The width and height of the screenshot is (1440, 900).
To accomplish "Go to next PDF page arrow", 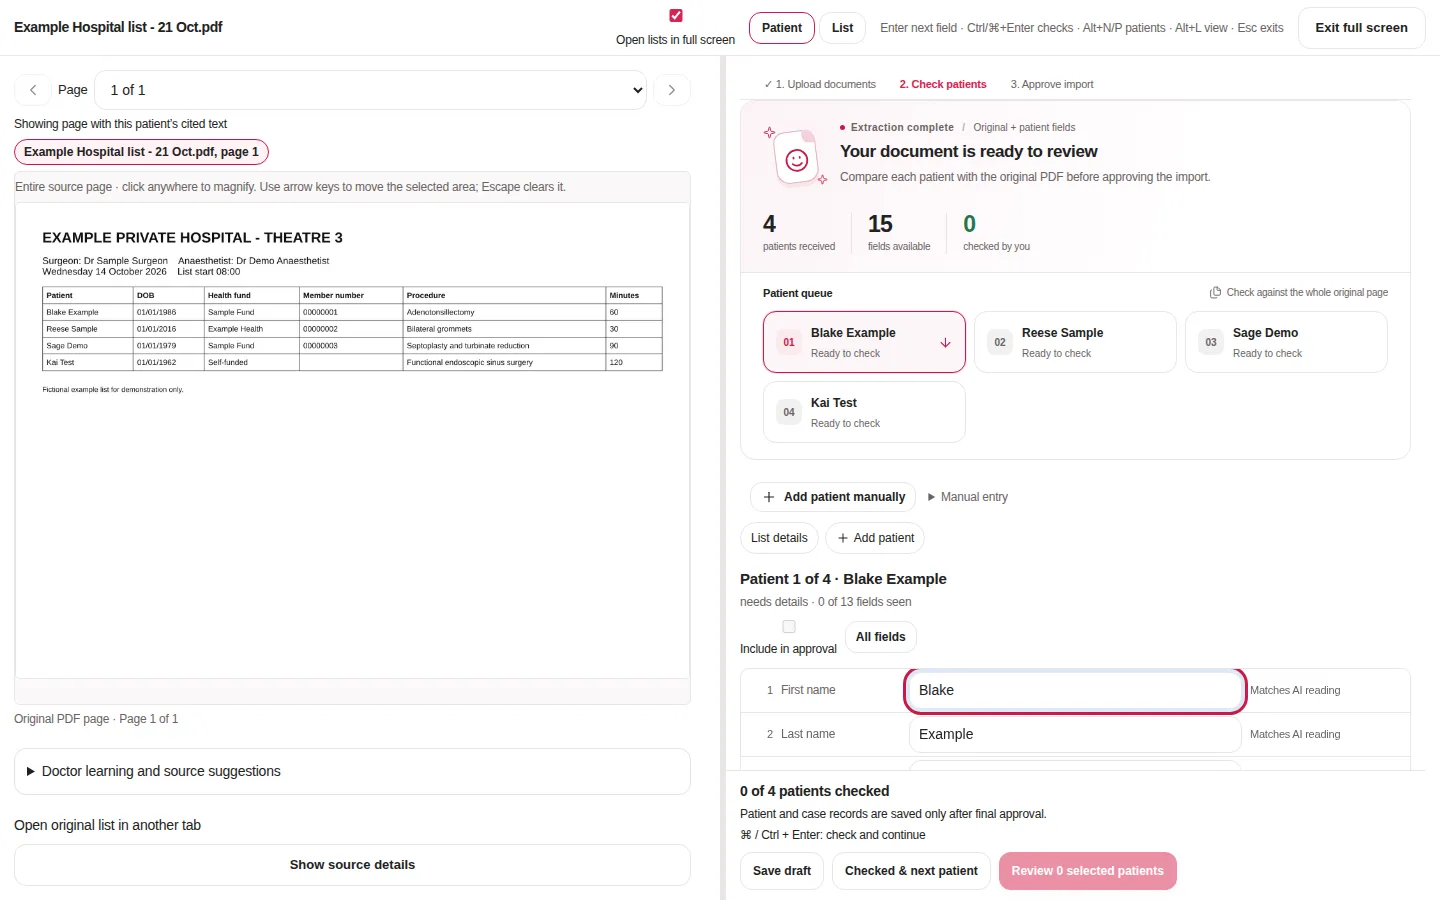I will tap(672, 90).
